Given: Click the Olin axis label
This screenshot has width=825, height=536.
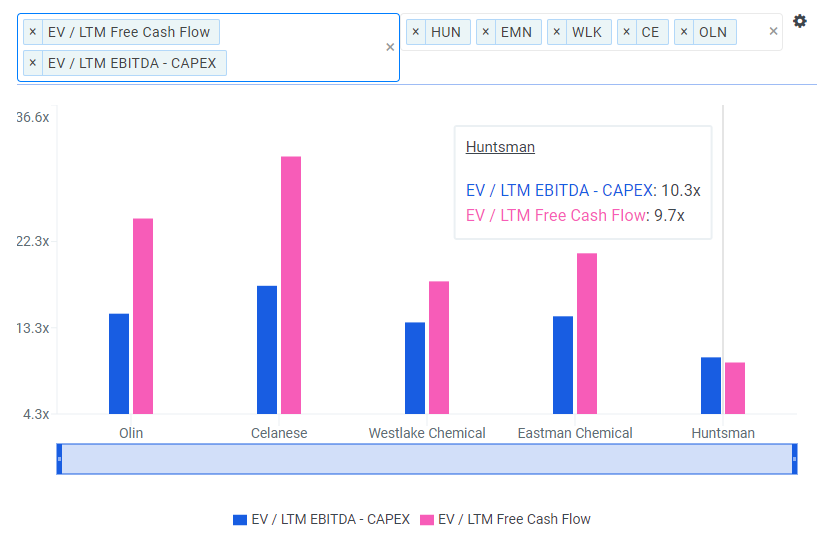Looking at the screenshot, I should pos(131,433).
